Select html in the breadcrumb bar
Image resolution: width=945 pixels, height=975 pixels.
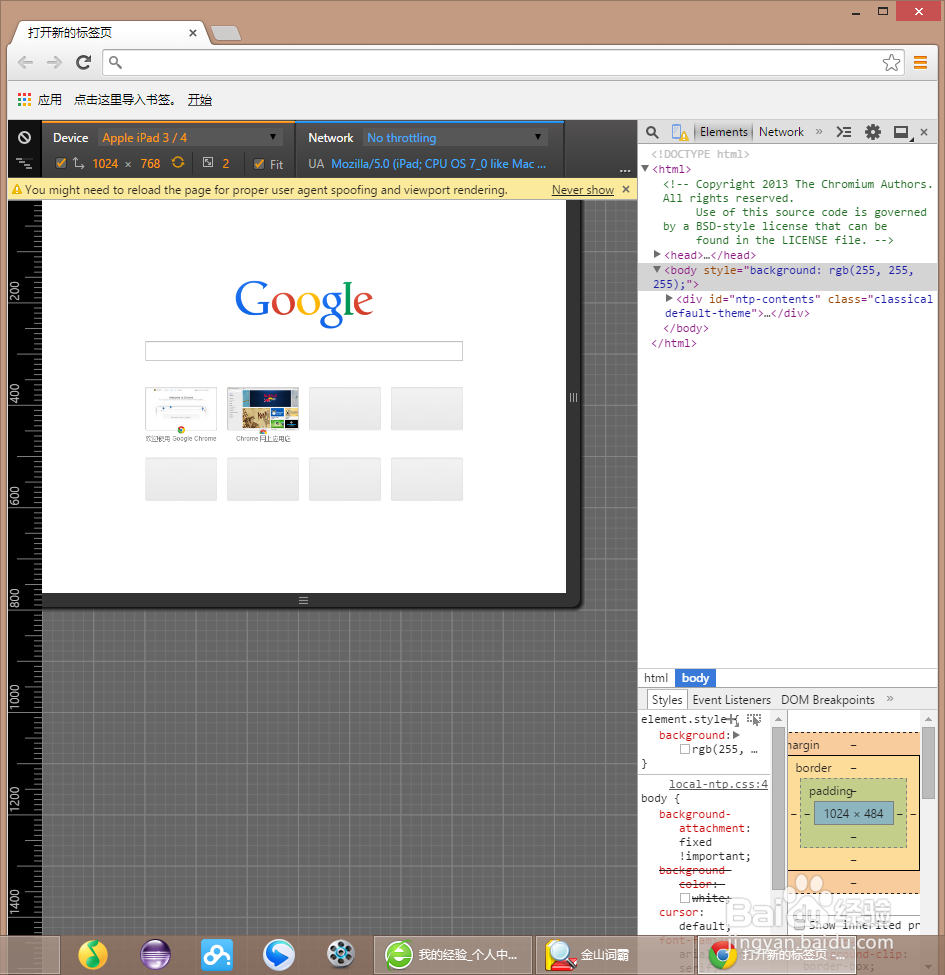[x=656, y=678]
